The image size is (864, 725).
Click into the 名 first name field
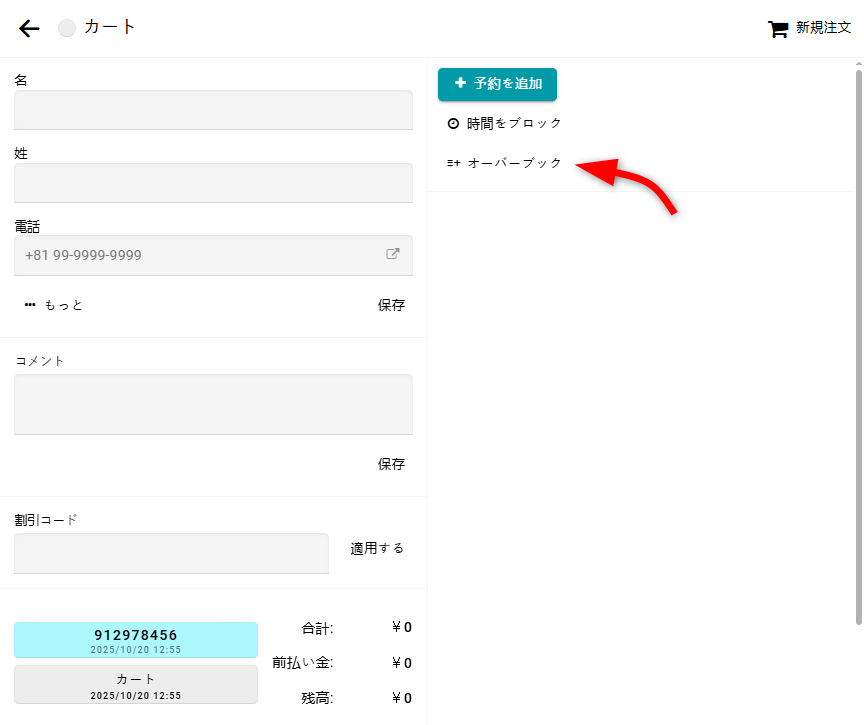[x=213, y=110]
